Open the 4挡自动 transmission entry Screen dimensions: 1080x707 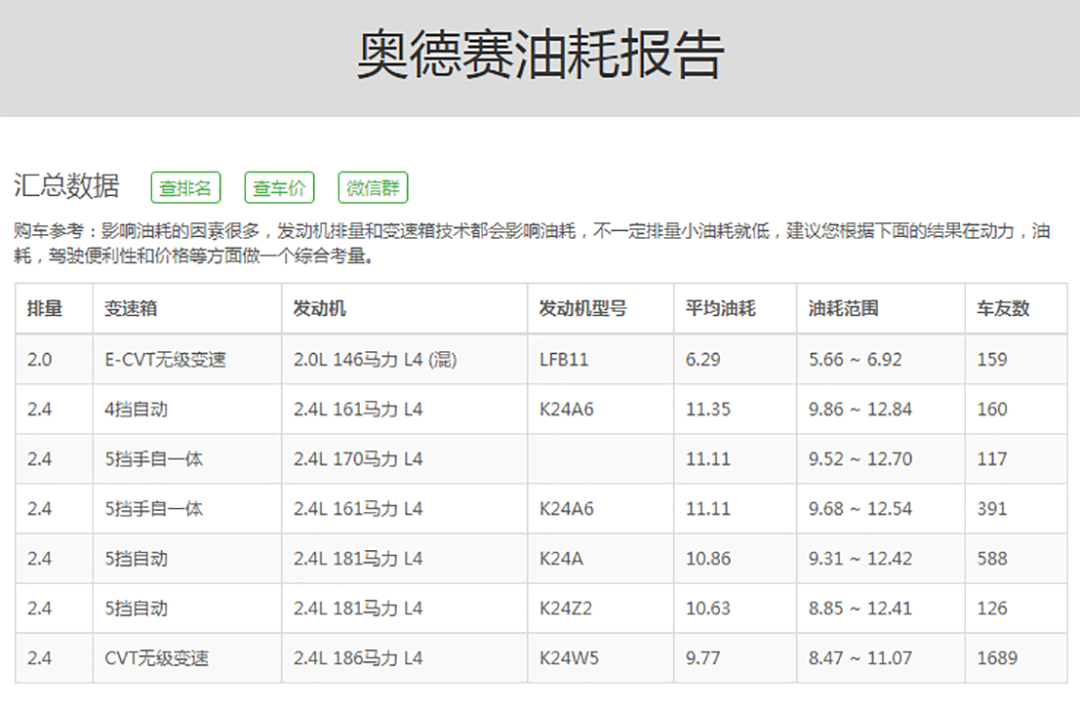tap(136, 409)
